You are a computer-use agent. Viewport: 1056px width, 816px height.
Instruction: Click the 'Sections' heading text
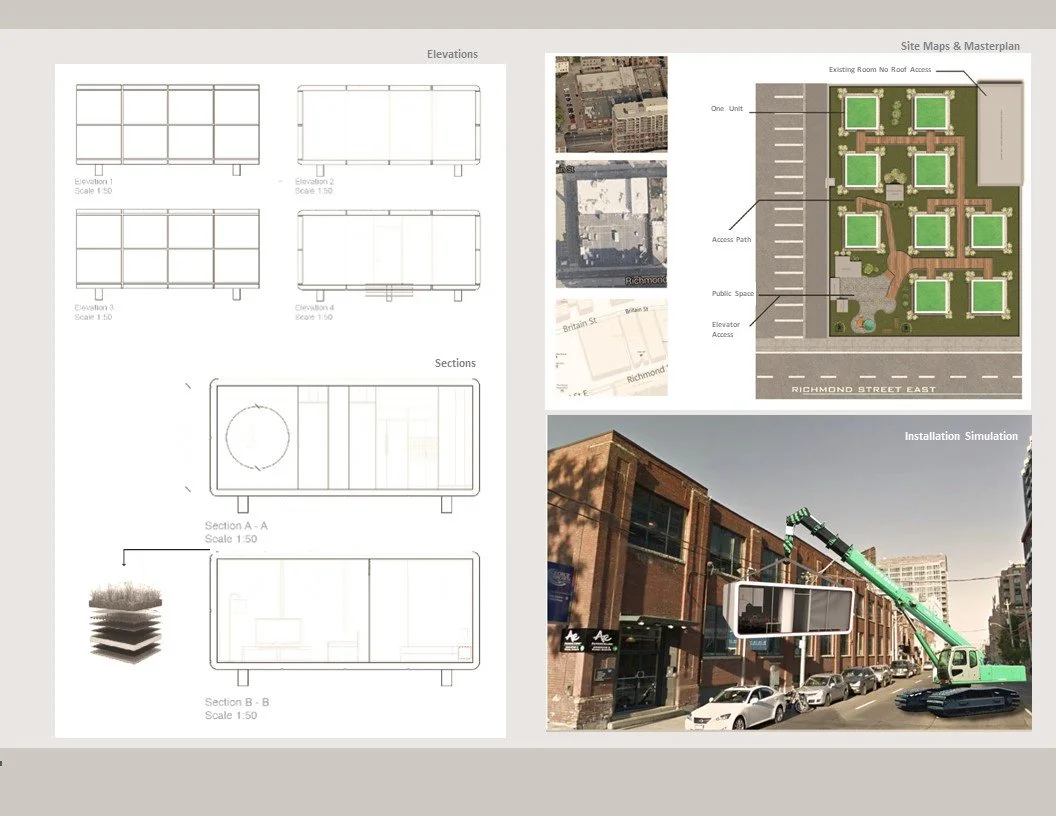coord(455,363)
